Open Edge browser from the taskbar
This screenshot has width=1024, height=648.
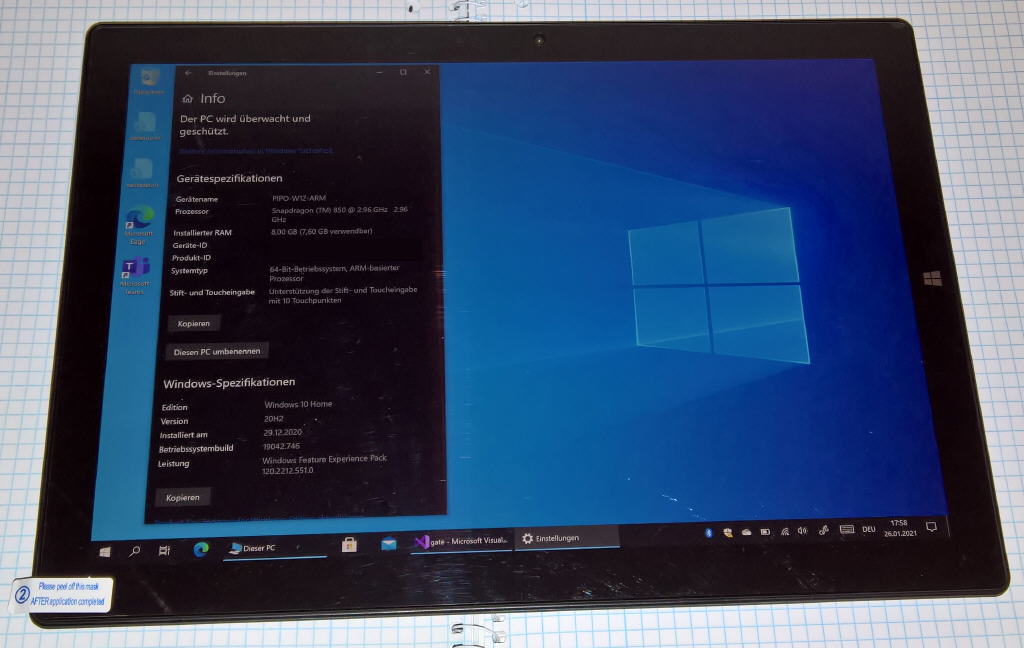201,549
